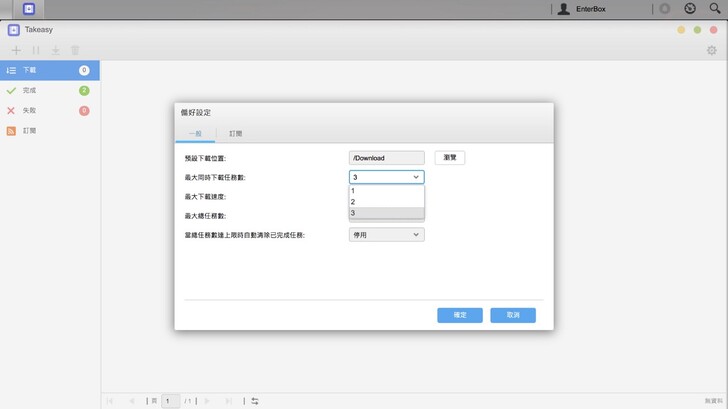Go to previous page in pager

132,401
